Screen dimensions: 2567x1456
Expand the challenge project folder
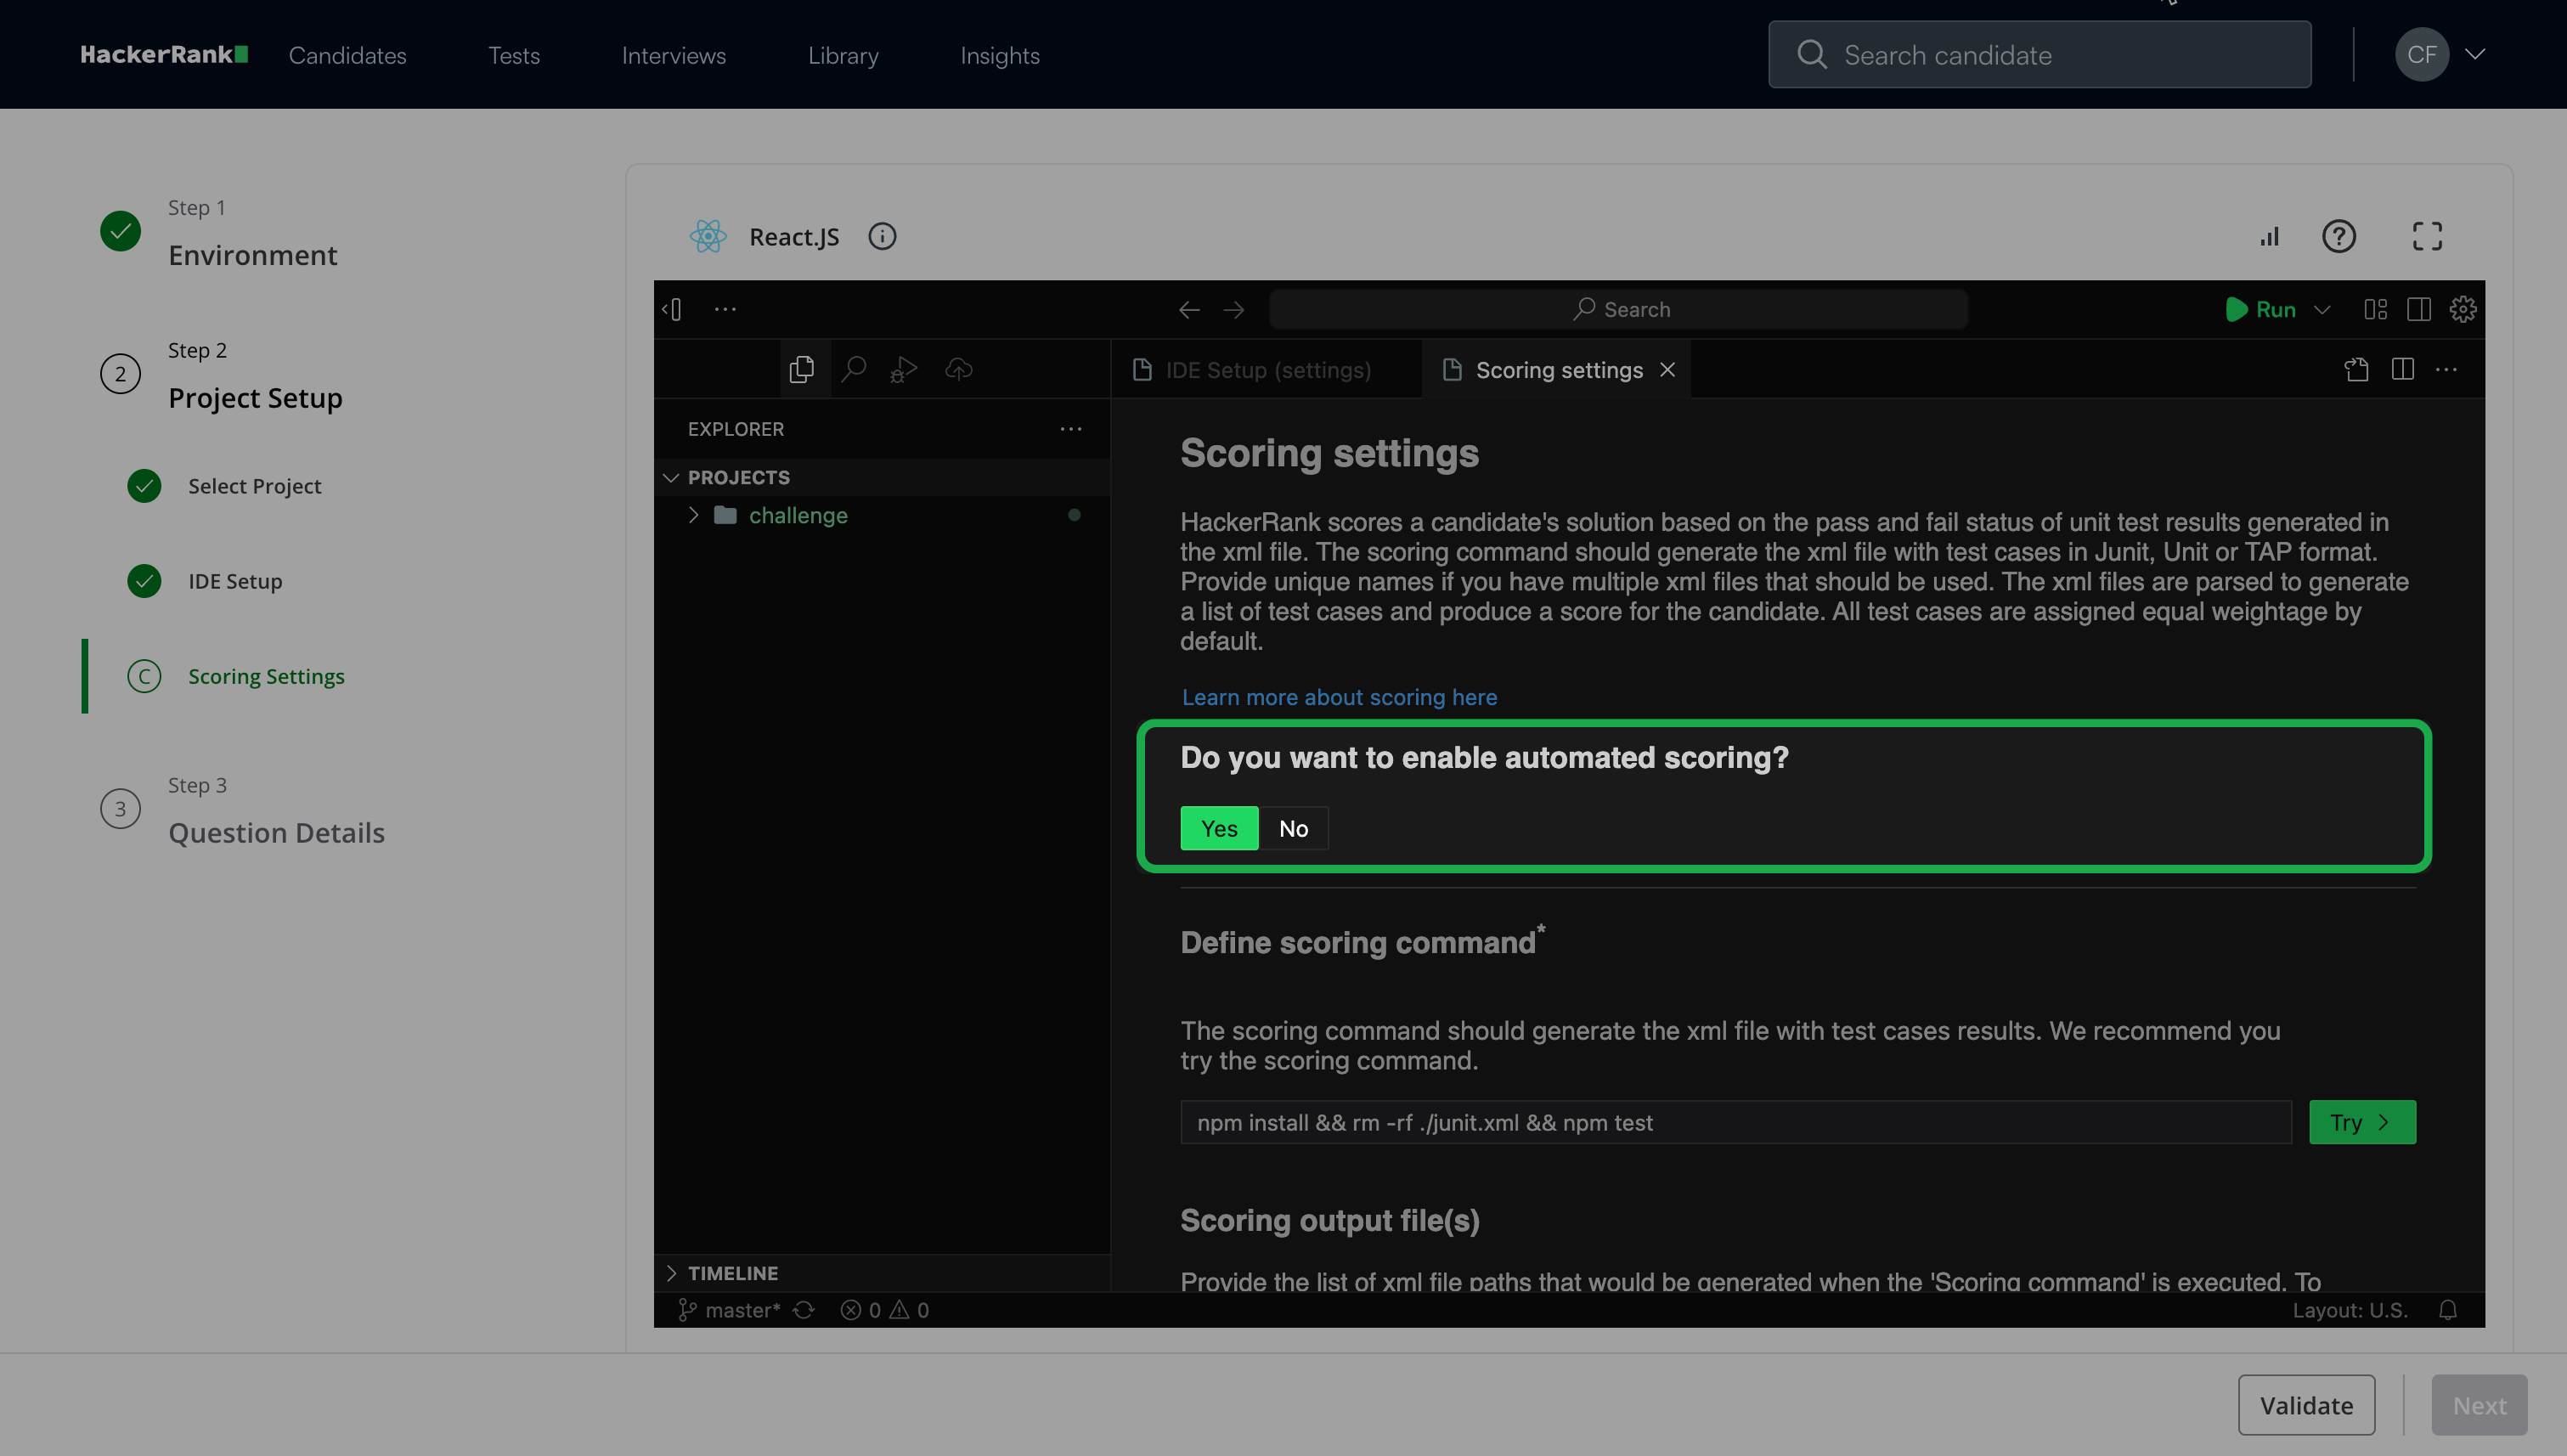[x=694, y=515]
